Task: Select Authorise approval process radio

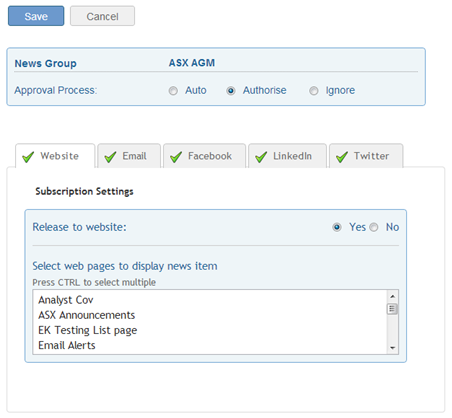Action: 231,91
